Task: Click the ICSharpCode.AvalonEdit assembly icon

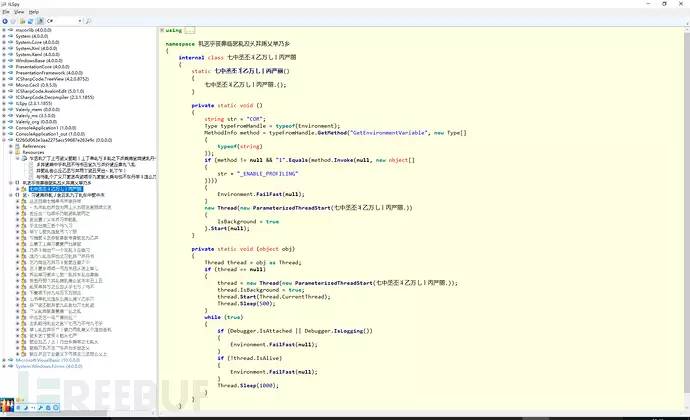Action: (x=11, y=91)
